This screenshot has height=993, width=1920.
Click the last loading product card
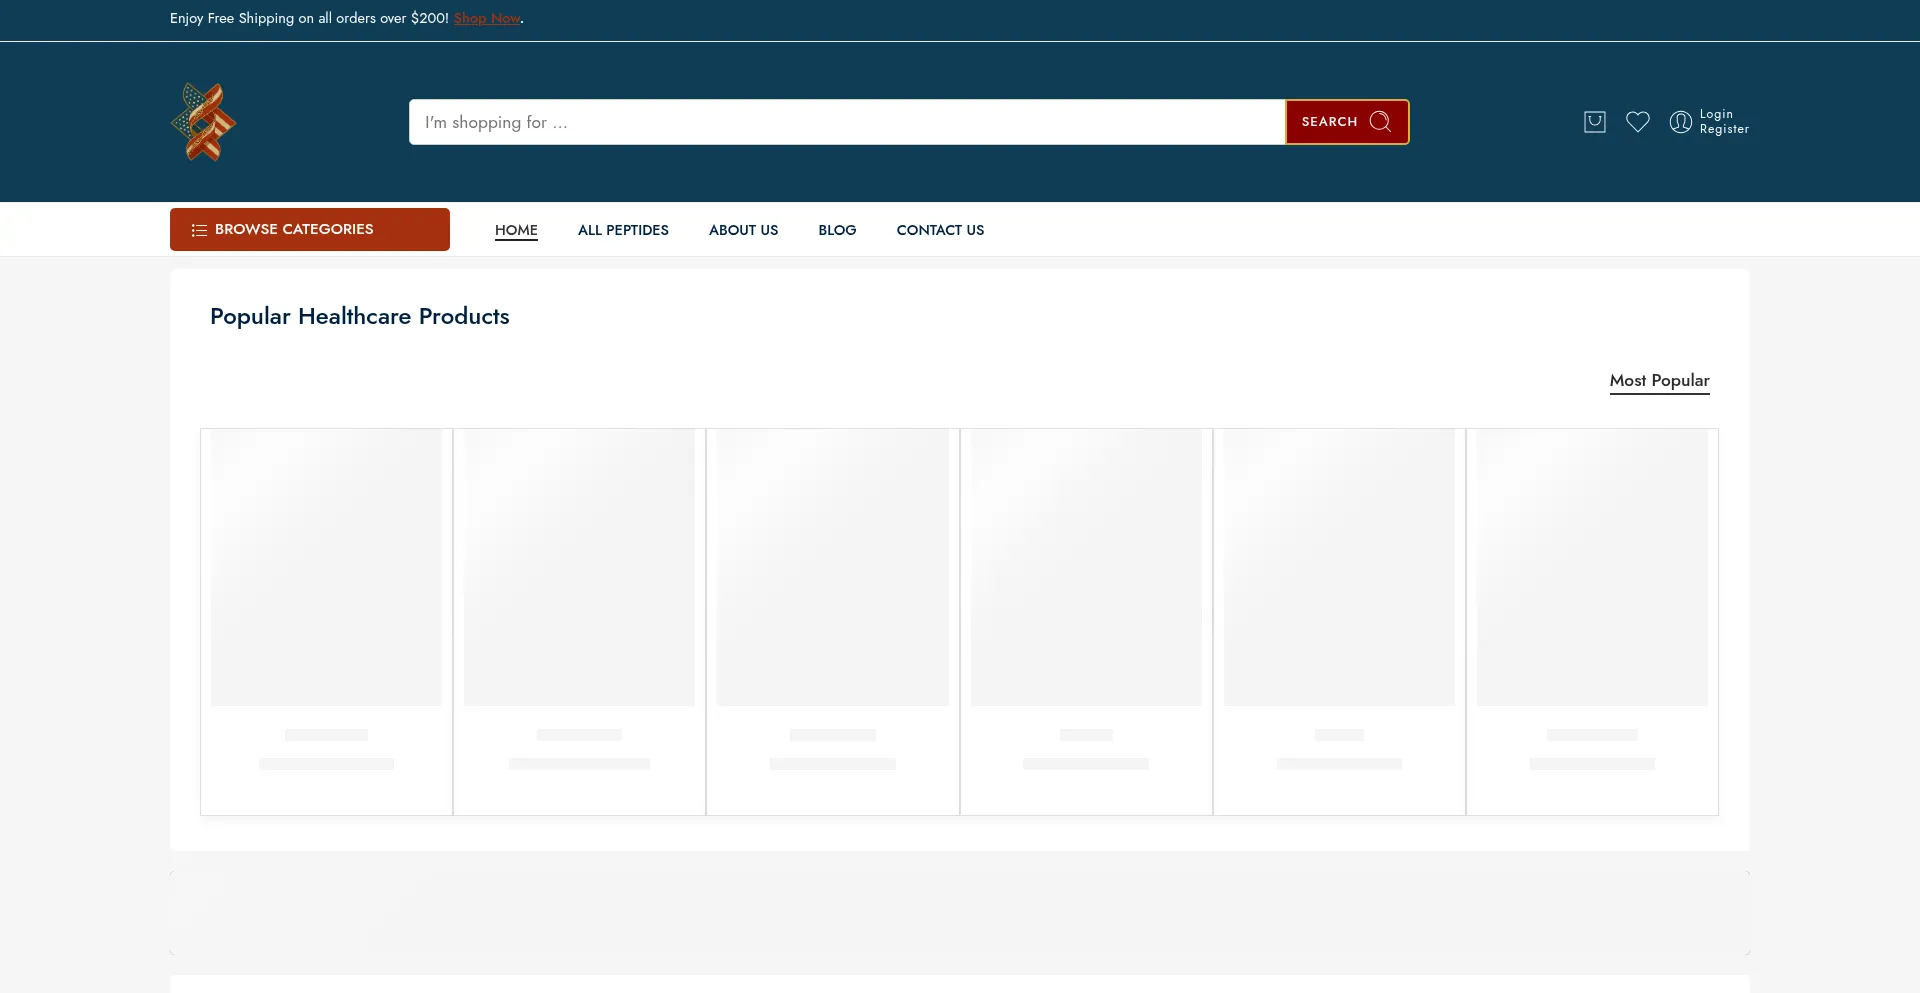[1592, 620]
